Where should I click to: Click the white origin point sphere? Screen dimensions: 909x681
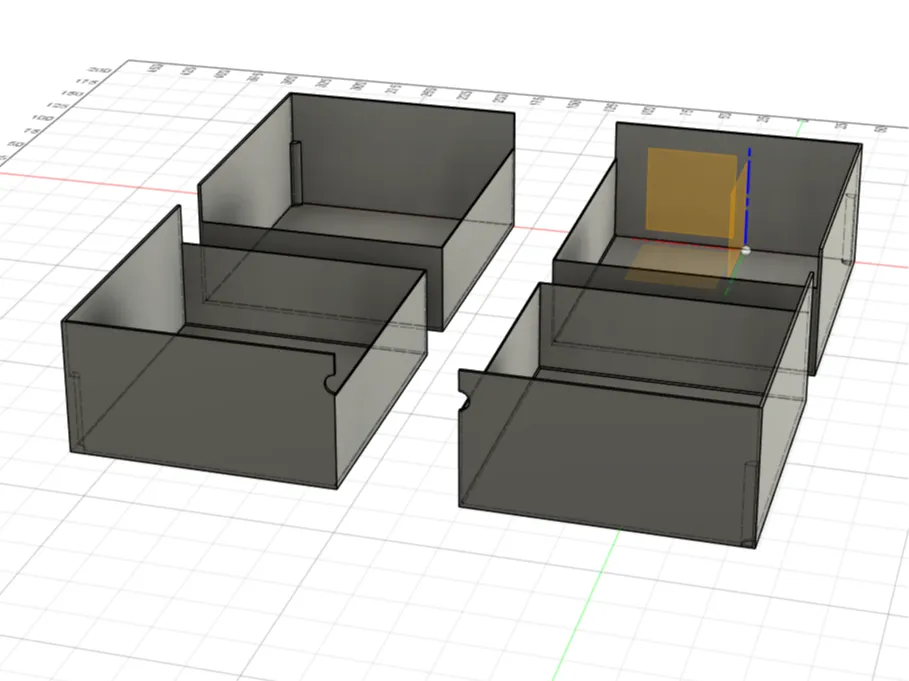click(x=746, y=250)
